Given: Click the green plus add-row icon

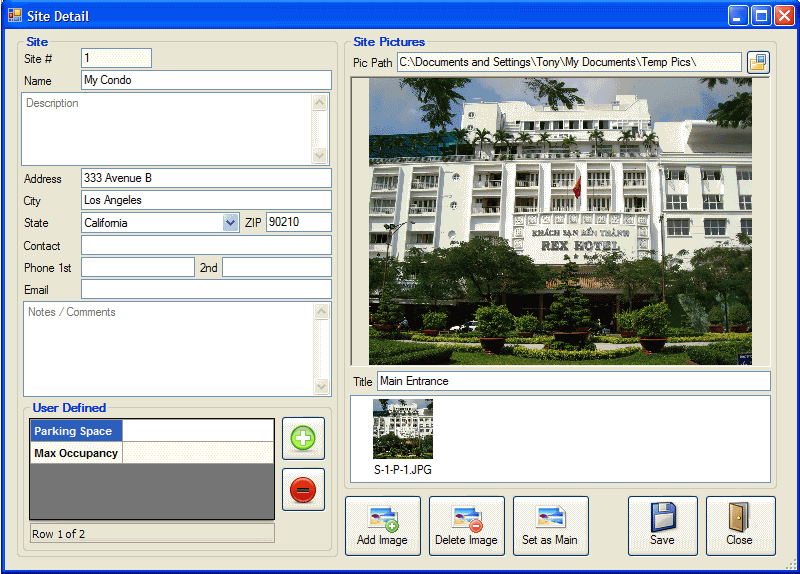Looking at the screenshot, I should 303,438.
